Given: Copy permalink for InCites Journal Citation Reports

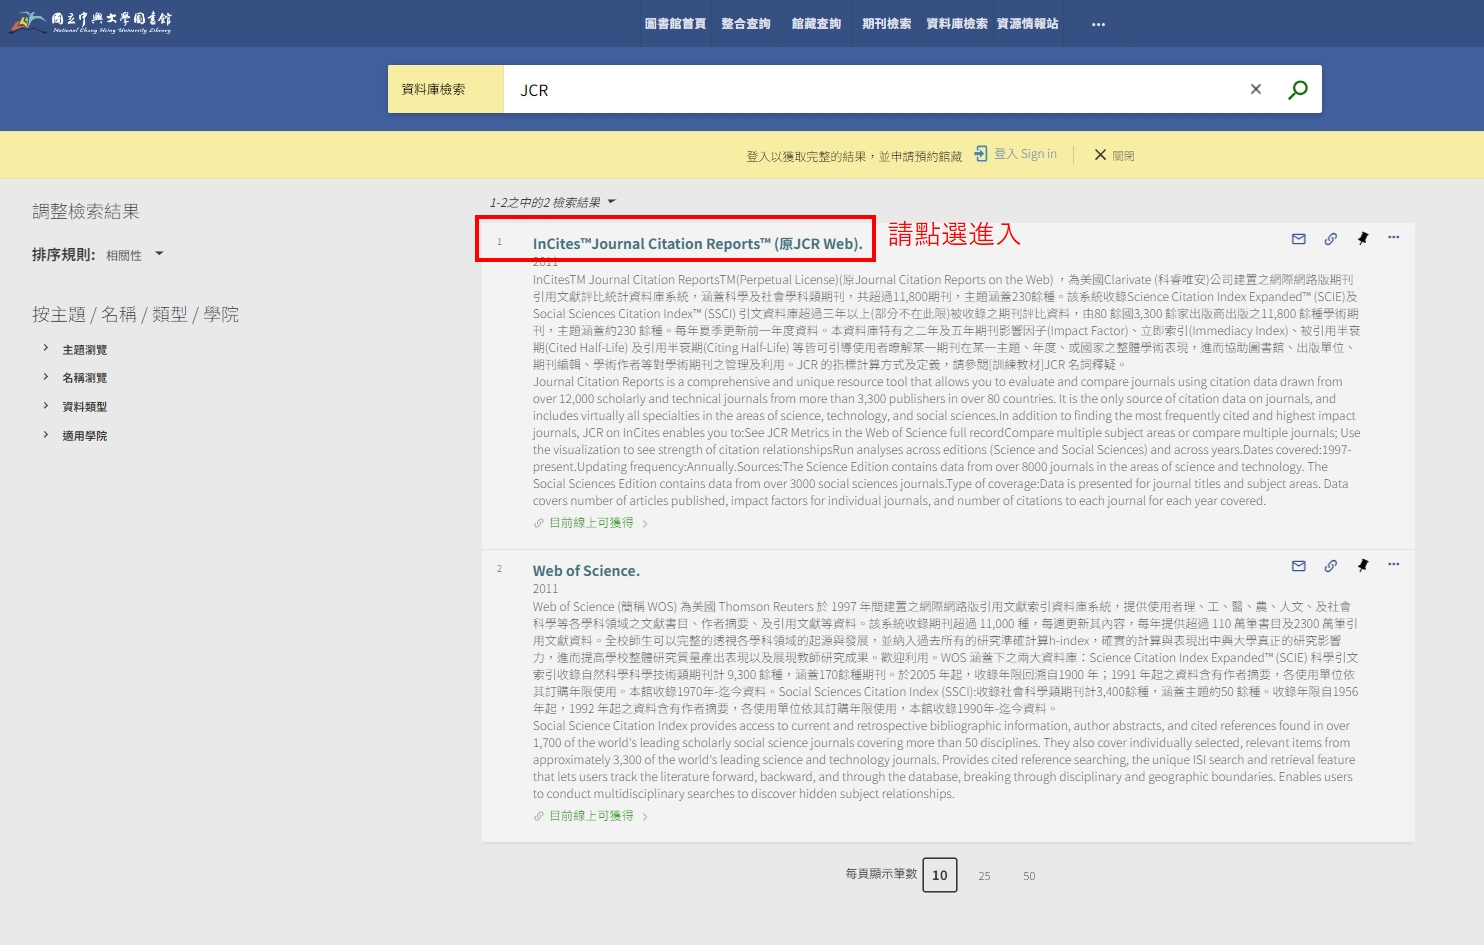Looking at the screenshot, I should [x=1331, y=239].
